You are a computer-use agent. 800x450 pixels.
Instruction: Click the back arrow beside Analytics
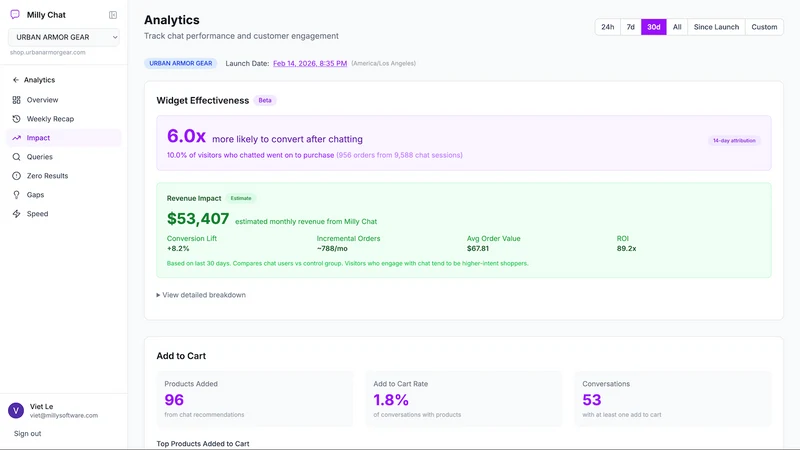pyautogui.click(x=16, y=80)
